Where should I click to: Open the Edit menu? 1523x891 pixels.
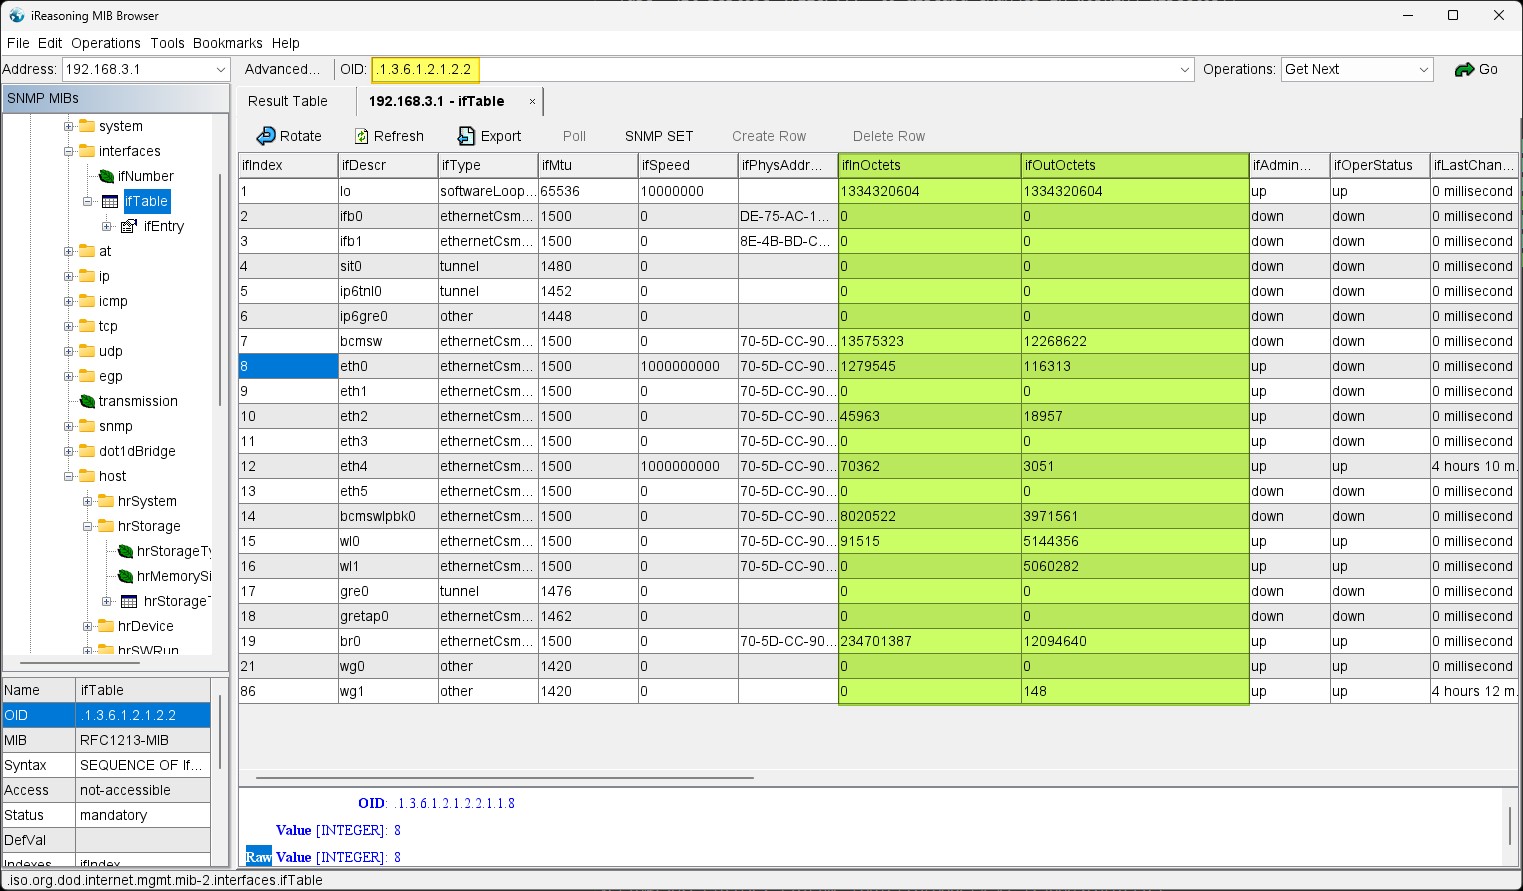pyautogui.click(x=50, y=43)
